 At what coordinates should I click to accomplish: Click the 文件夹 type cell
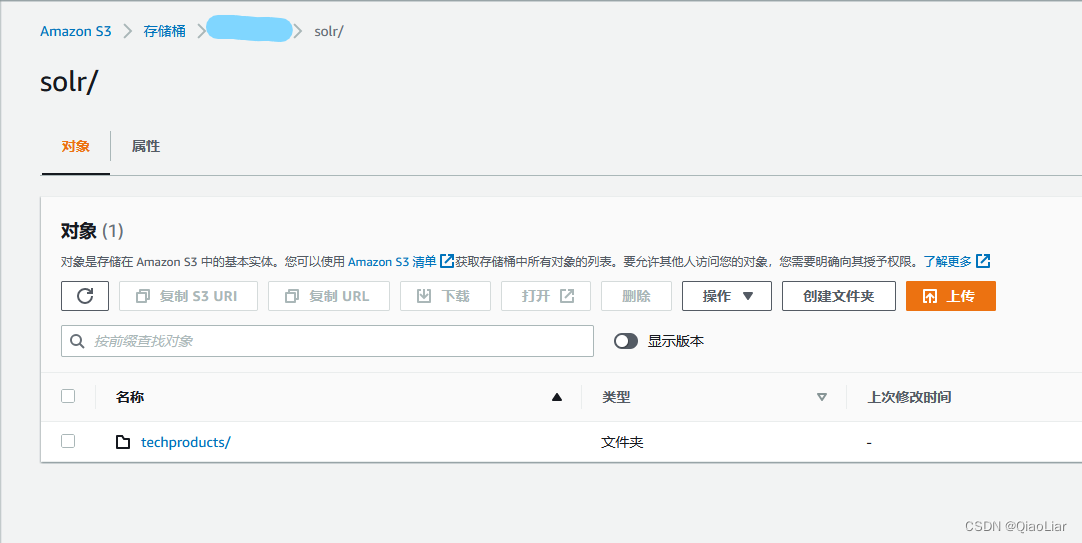(x=622, y=442)
